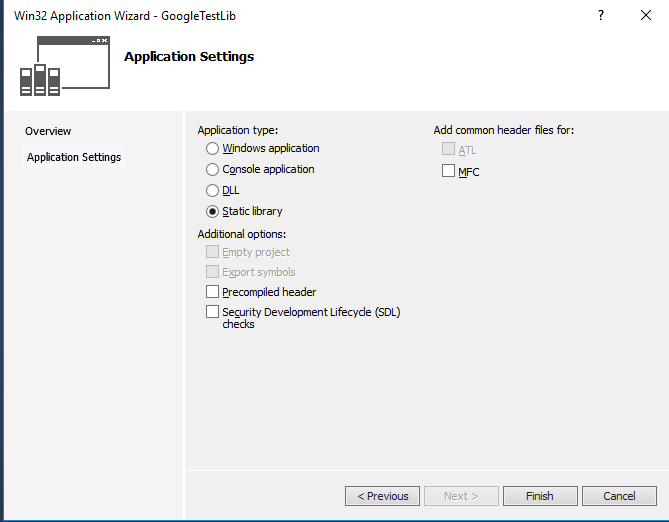Click the Application Settings heading text

coord(189,57)
